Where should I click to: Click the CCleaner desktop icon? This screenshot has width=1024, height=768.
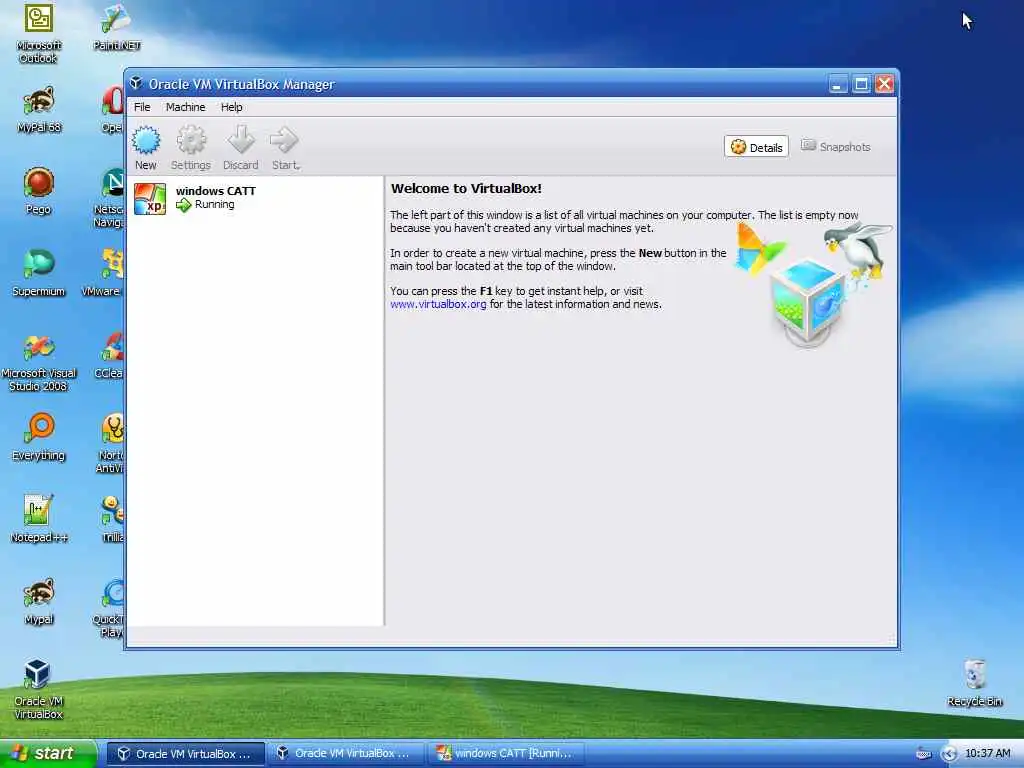click(x=113, y=347)
